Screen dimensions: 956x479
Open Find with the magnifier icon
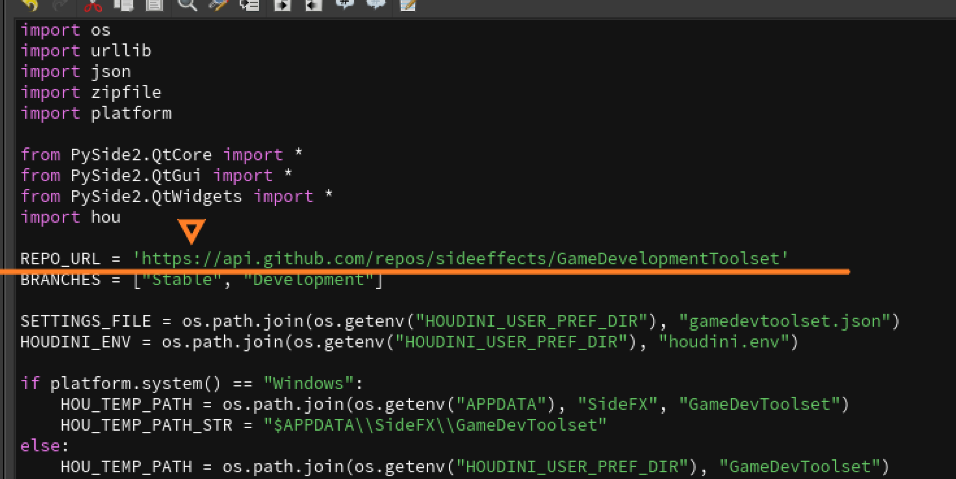point(187,5)
